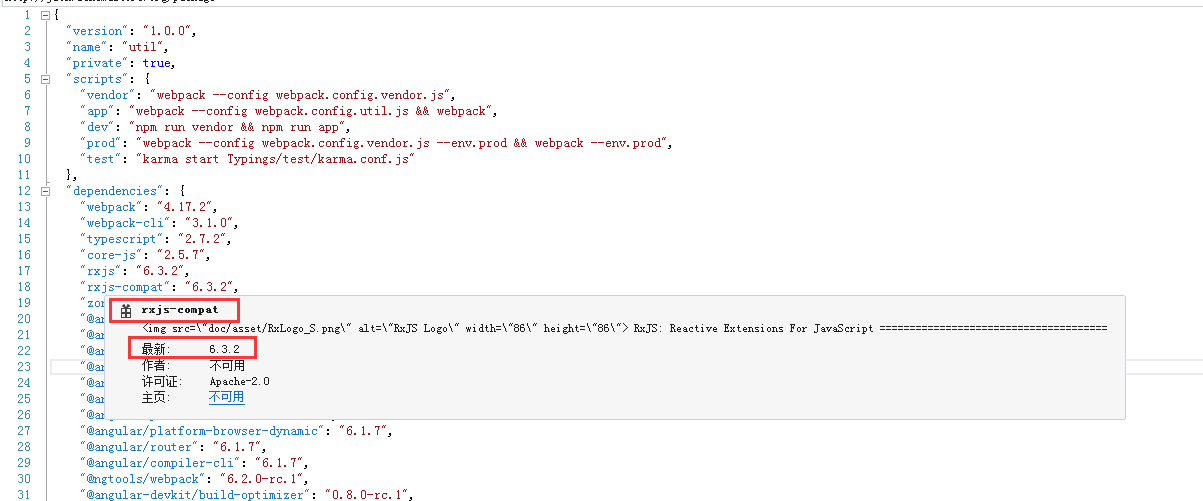Click the "typescript" version value "2.7.2"

click(199, 239)
